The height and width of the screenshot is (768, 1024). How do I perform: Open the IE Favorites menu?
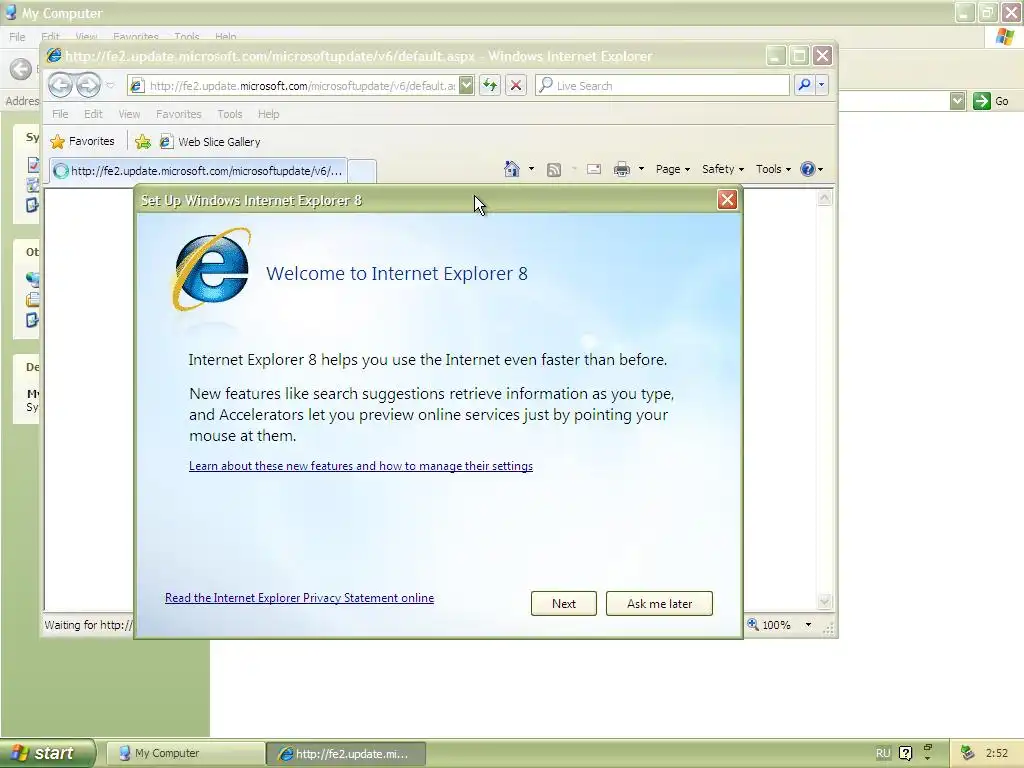coord(178,114)
